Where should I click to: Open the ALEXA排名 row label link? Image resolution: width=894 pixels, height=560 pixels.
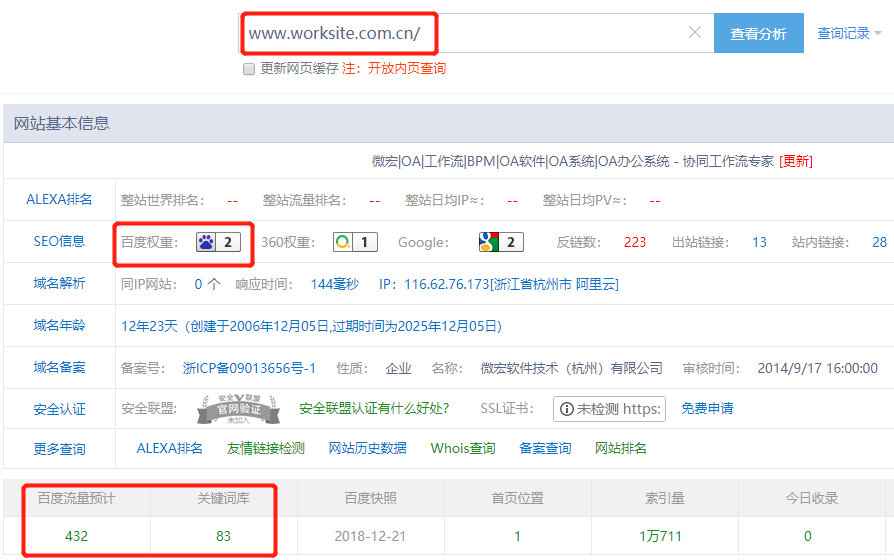59,200
